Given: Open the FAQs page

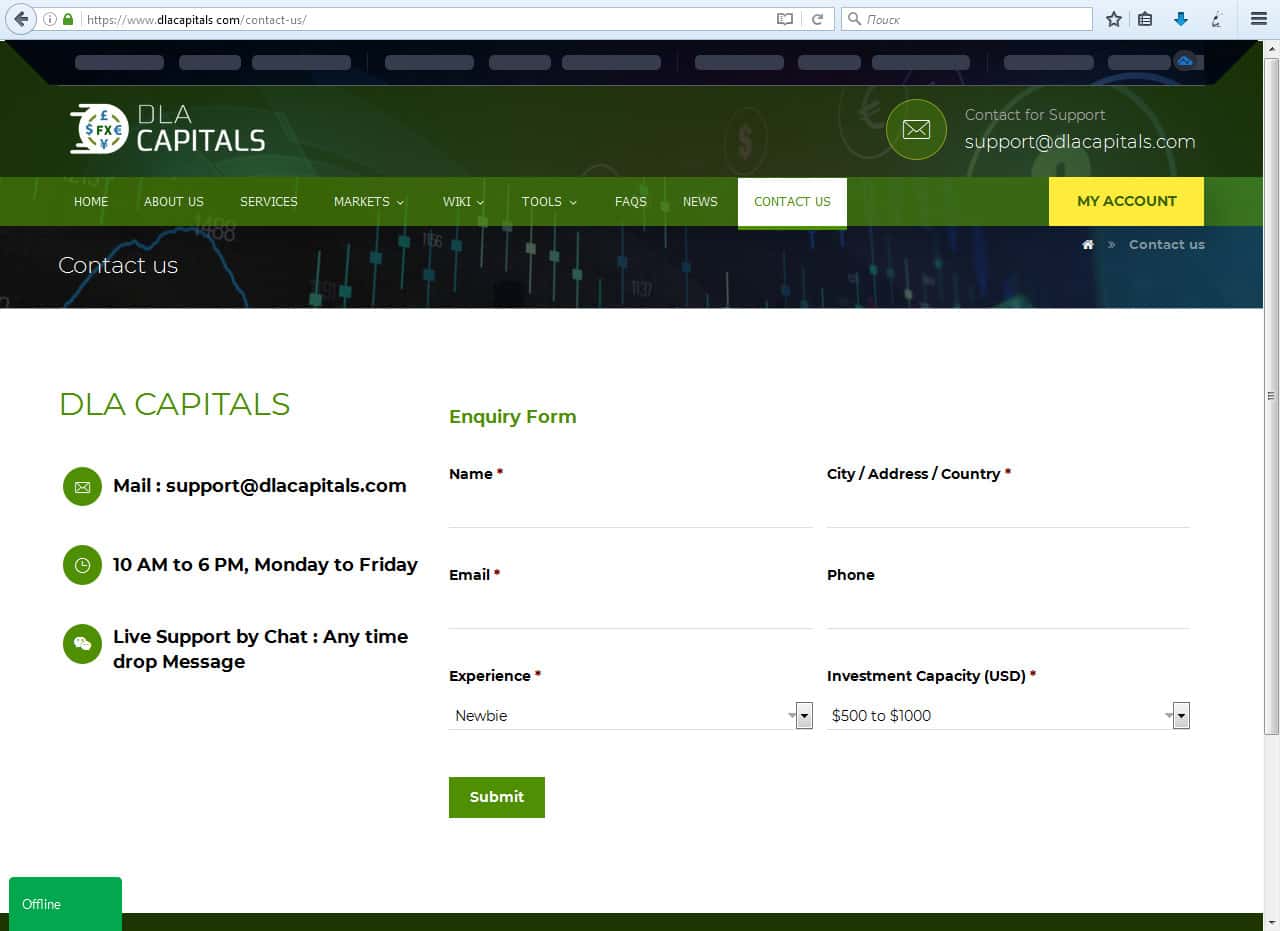Looking at the screenshot, I should click(631, 202).
